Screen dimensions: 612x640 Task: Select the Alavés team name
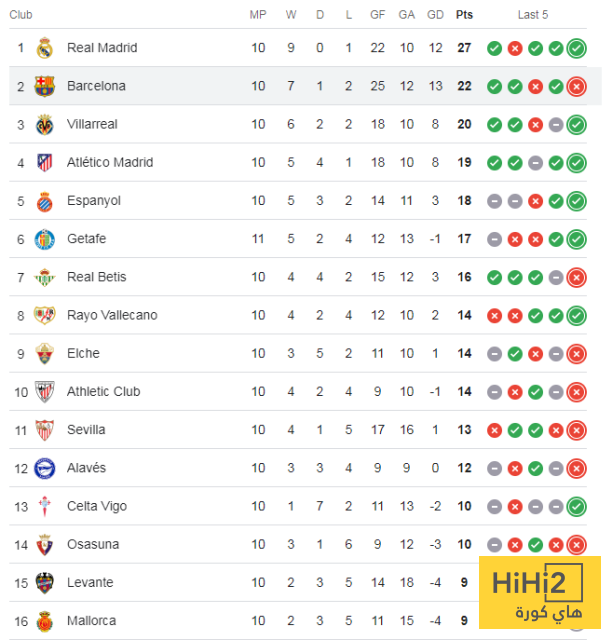[x=86, y=468]
